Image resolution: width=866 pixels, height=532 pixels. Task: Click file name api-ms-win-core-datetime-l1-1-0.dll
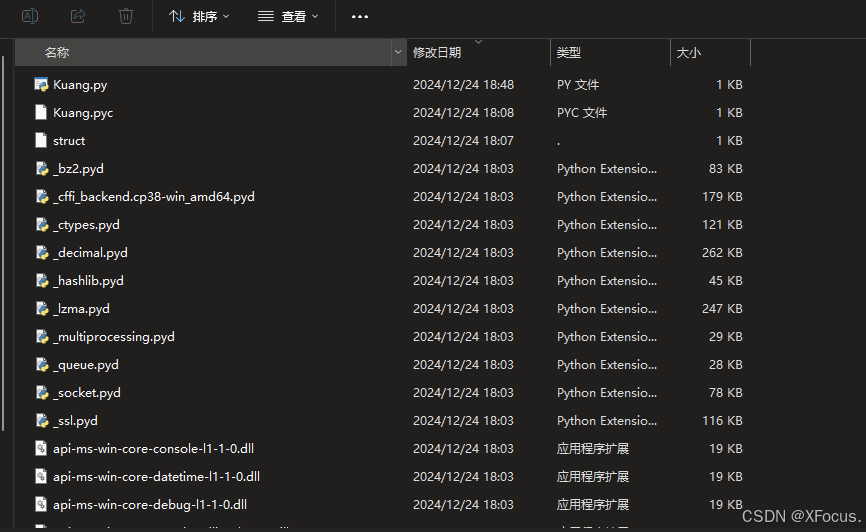[156, 476]
